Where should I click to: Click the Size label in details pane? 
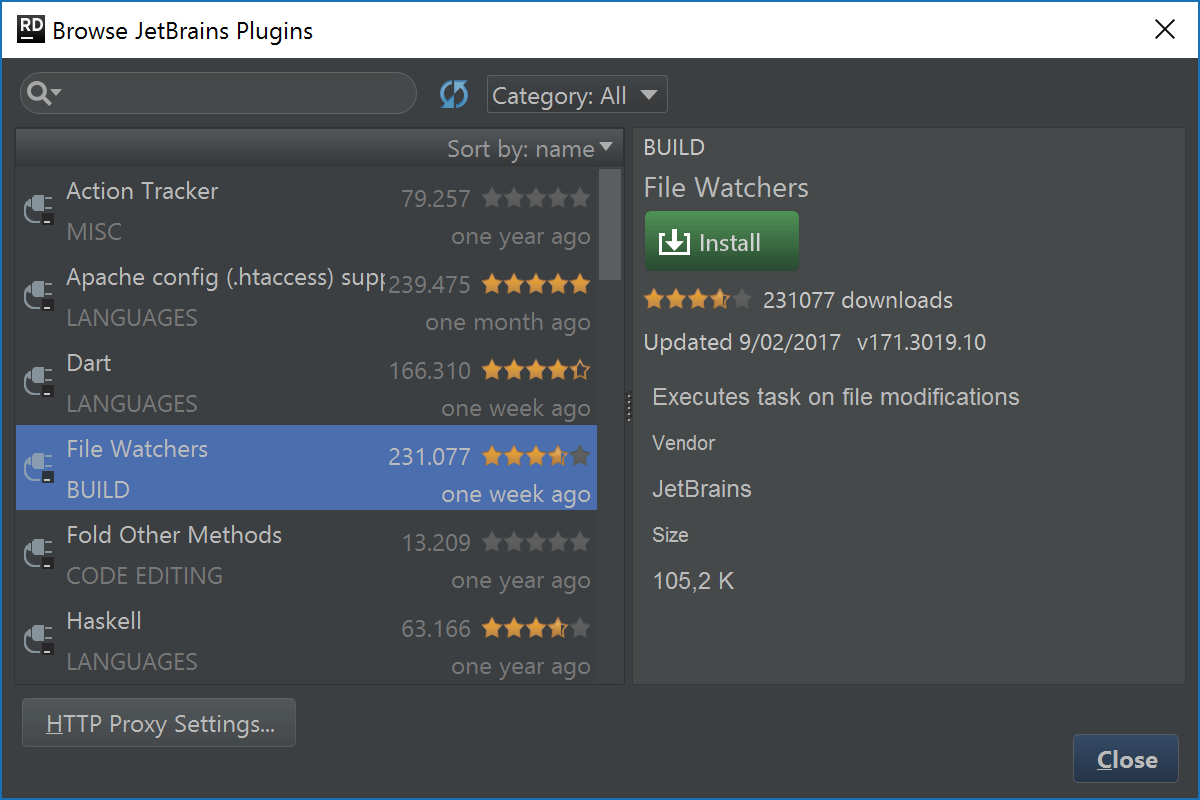670,535
